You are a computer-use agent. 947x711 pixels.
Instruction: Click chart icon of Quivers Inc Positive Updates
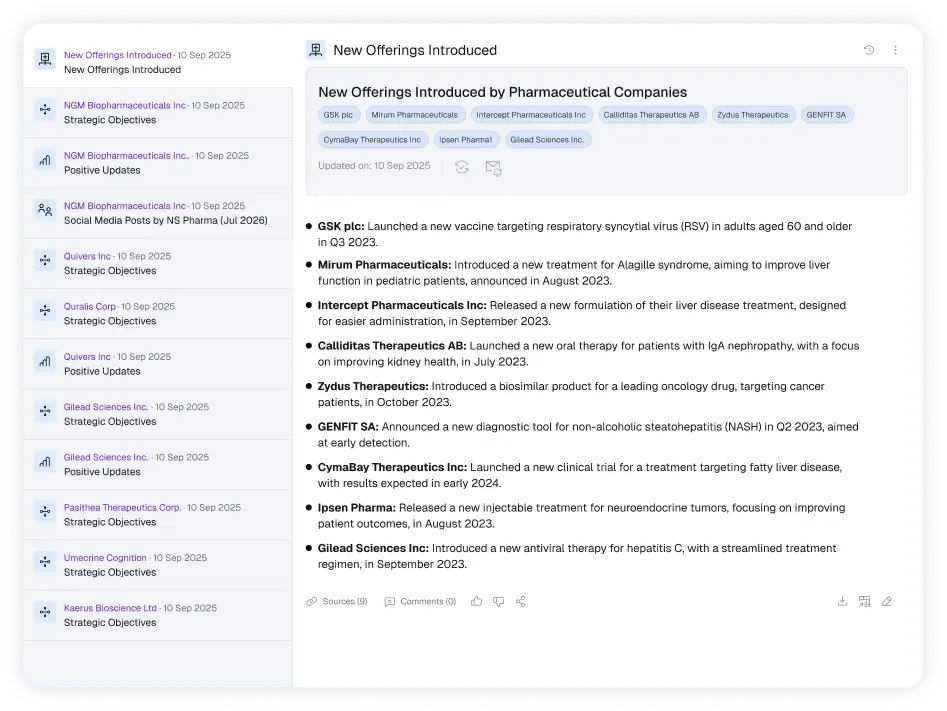pos(45,361)
